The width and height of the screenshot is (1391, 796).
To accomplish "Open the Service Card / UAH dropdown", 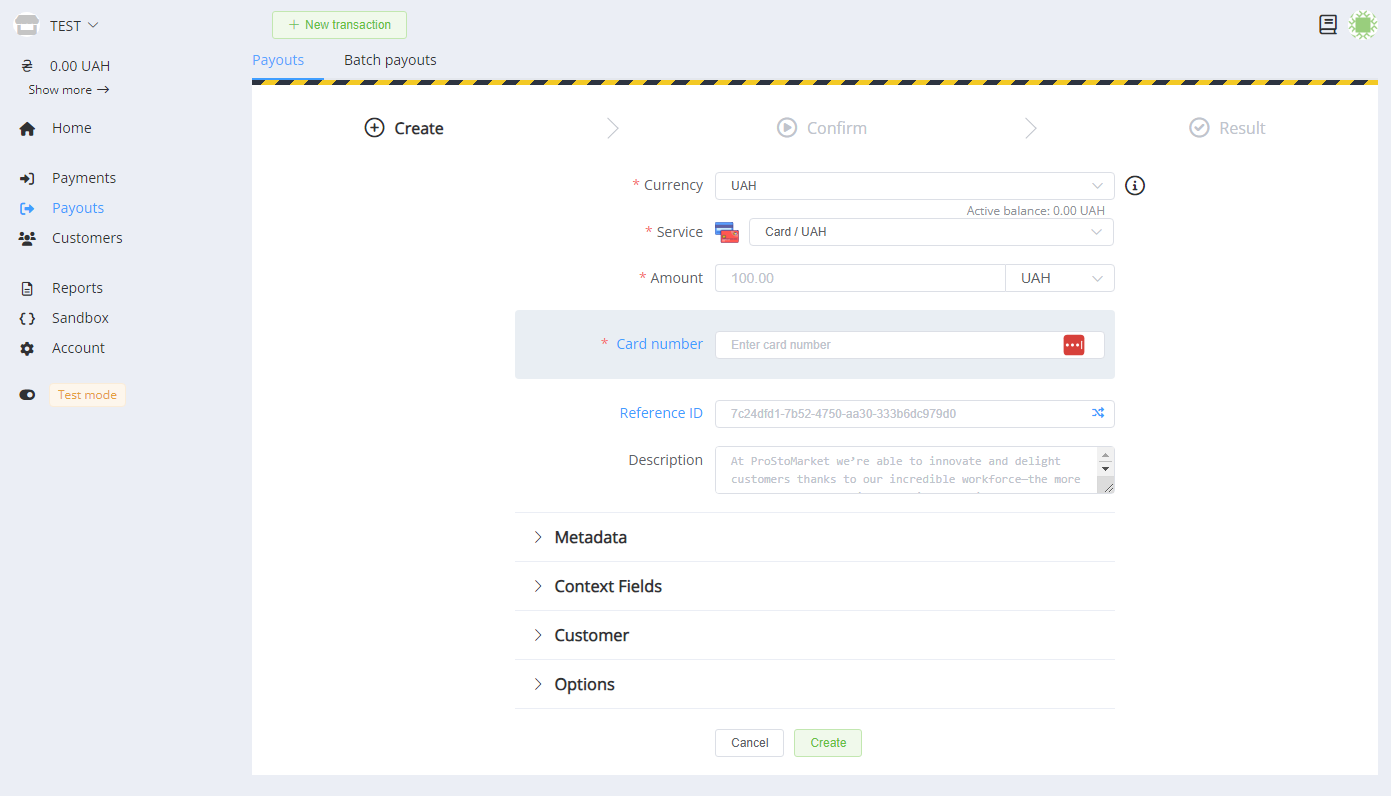I will click(930, 232).
